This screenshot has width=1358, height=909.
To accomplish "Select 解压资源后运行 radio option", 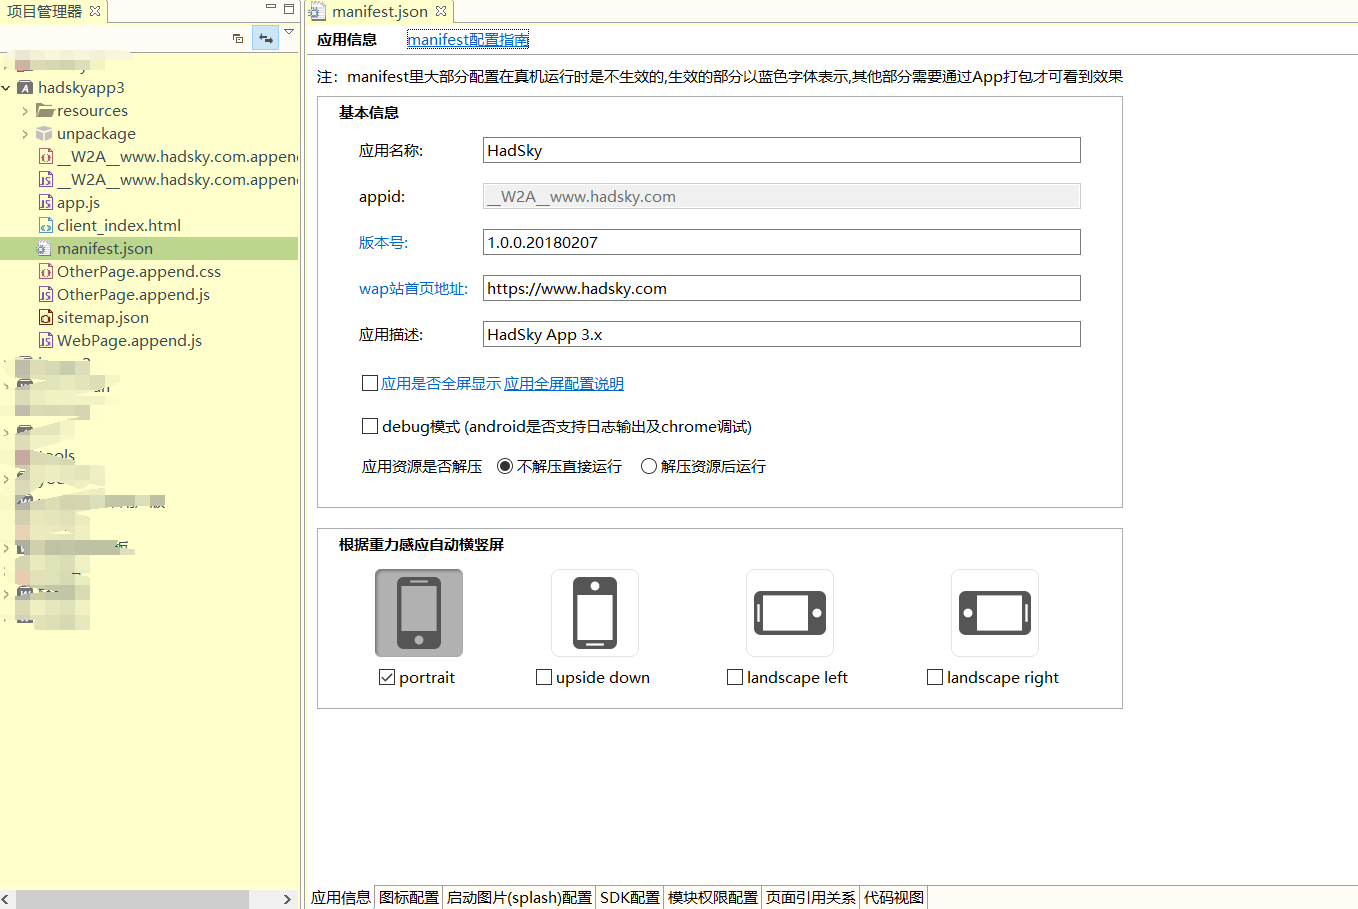I will click(x=649, y=466).
